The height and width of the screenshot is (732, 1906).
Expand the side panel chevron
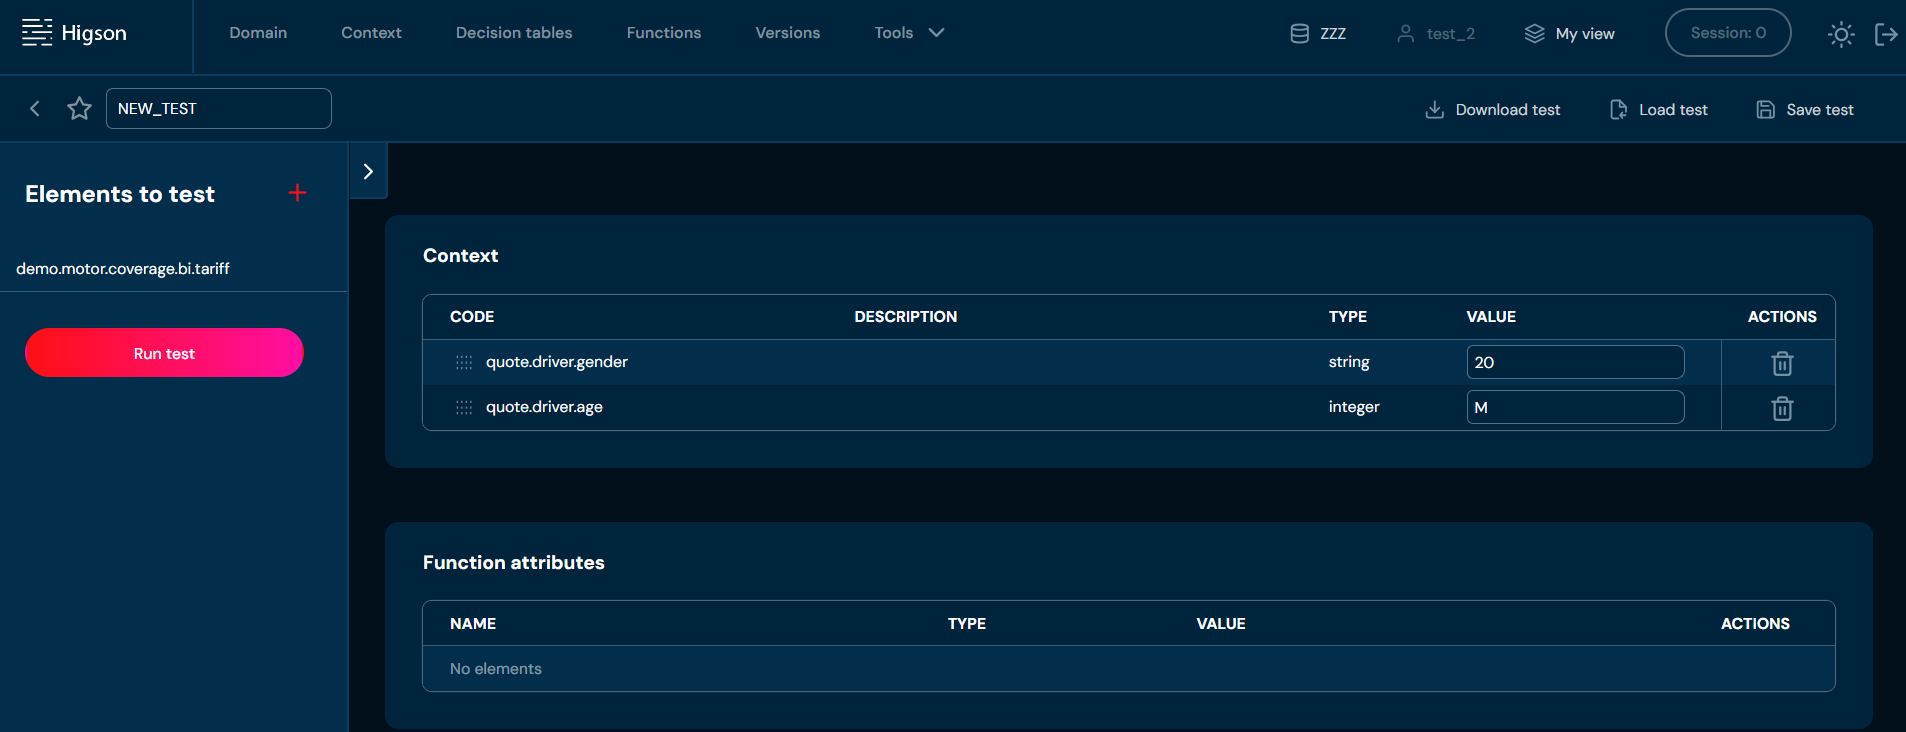tap(368, 171)
